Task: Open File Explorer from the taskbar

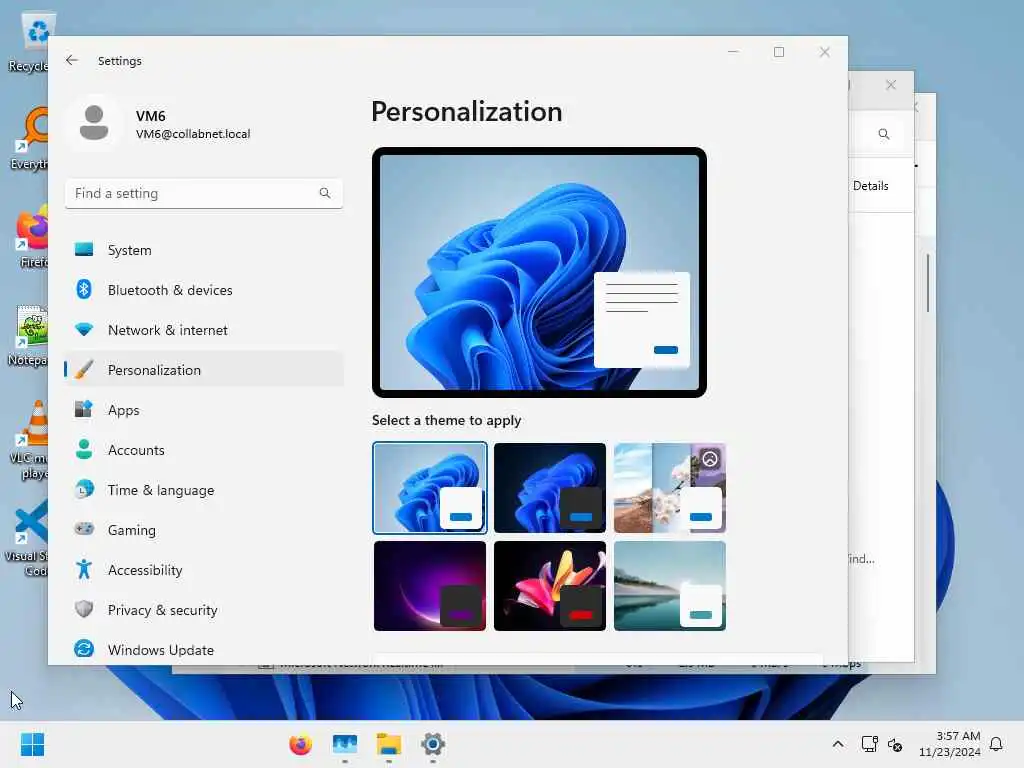Action: pyautogui.click(x=389, y=744)
